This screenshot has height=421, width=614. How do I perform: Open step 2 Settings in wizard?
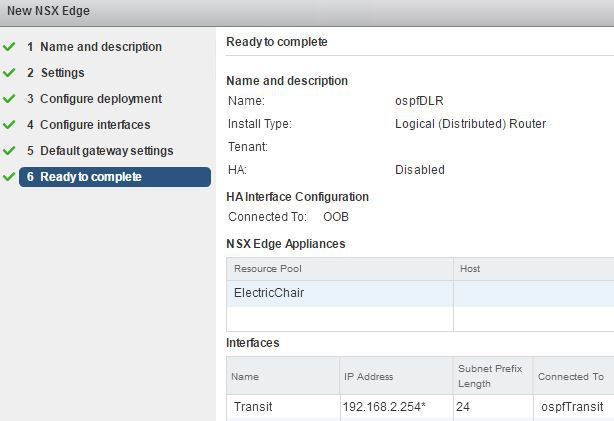(x=62, y=73)
